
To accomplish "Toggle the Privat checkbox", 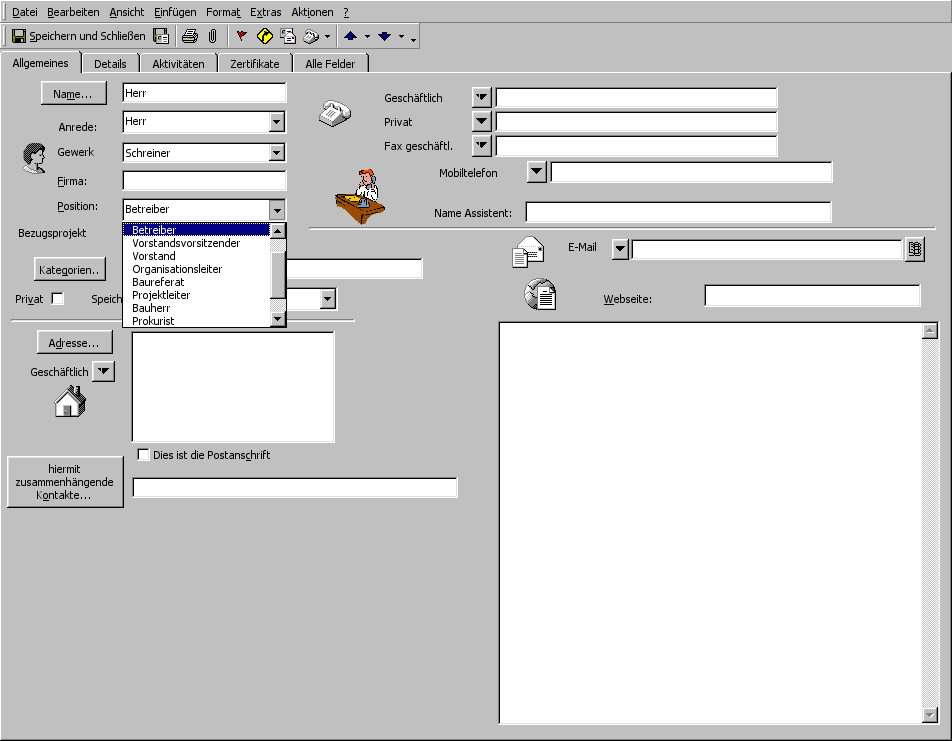I will click(x=57, y=299).
